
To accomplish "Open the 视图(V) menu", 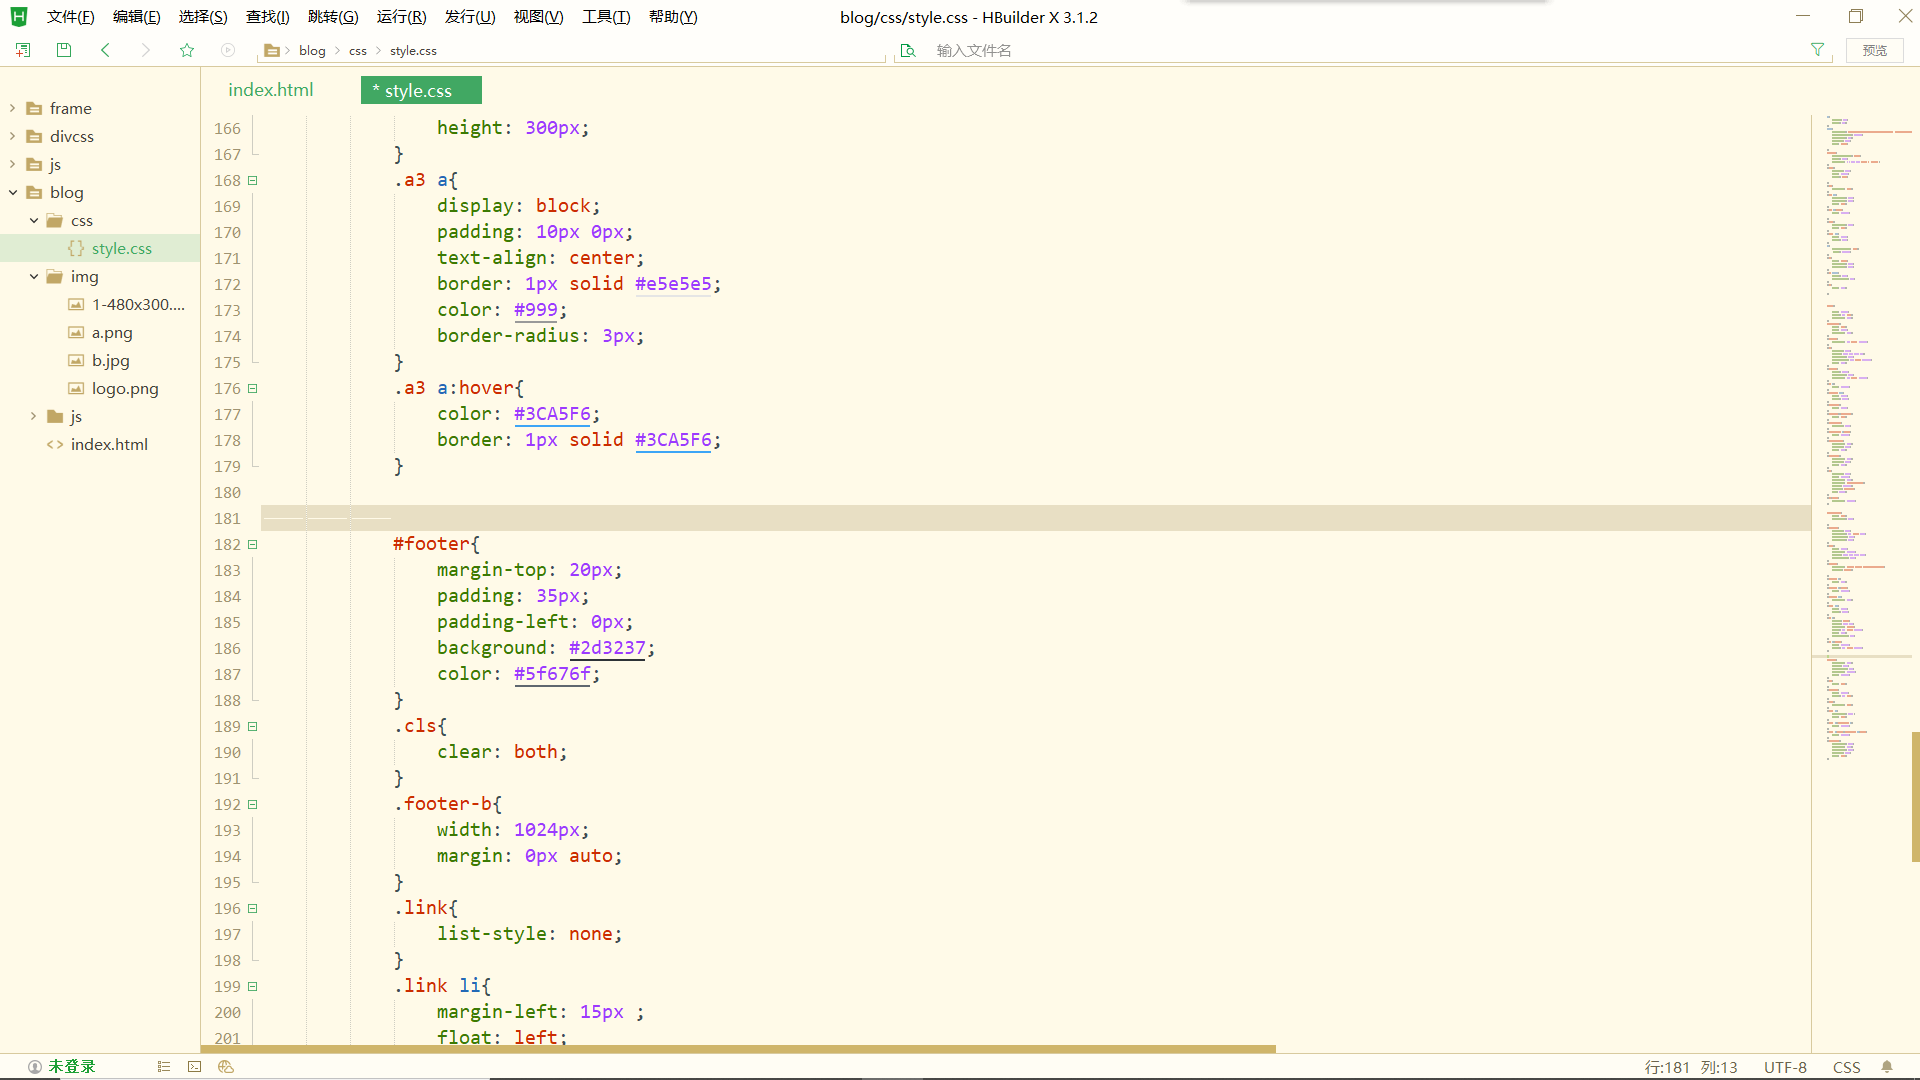I will click(538, 17).
